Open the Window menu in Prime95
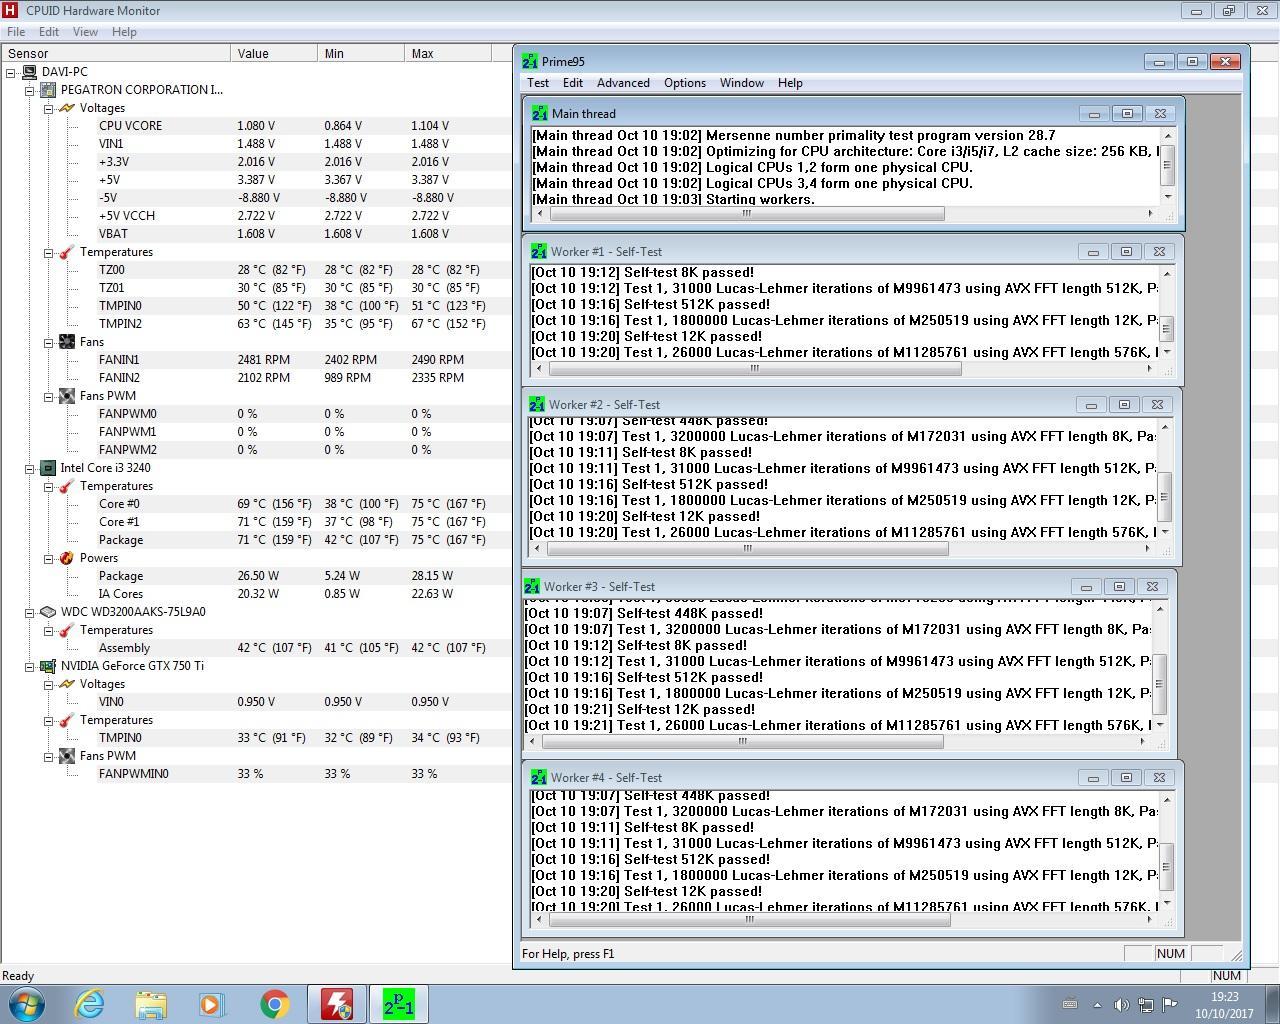 coord(742,83)
